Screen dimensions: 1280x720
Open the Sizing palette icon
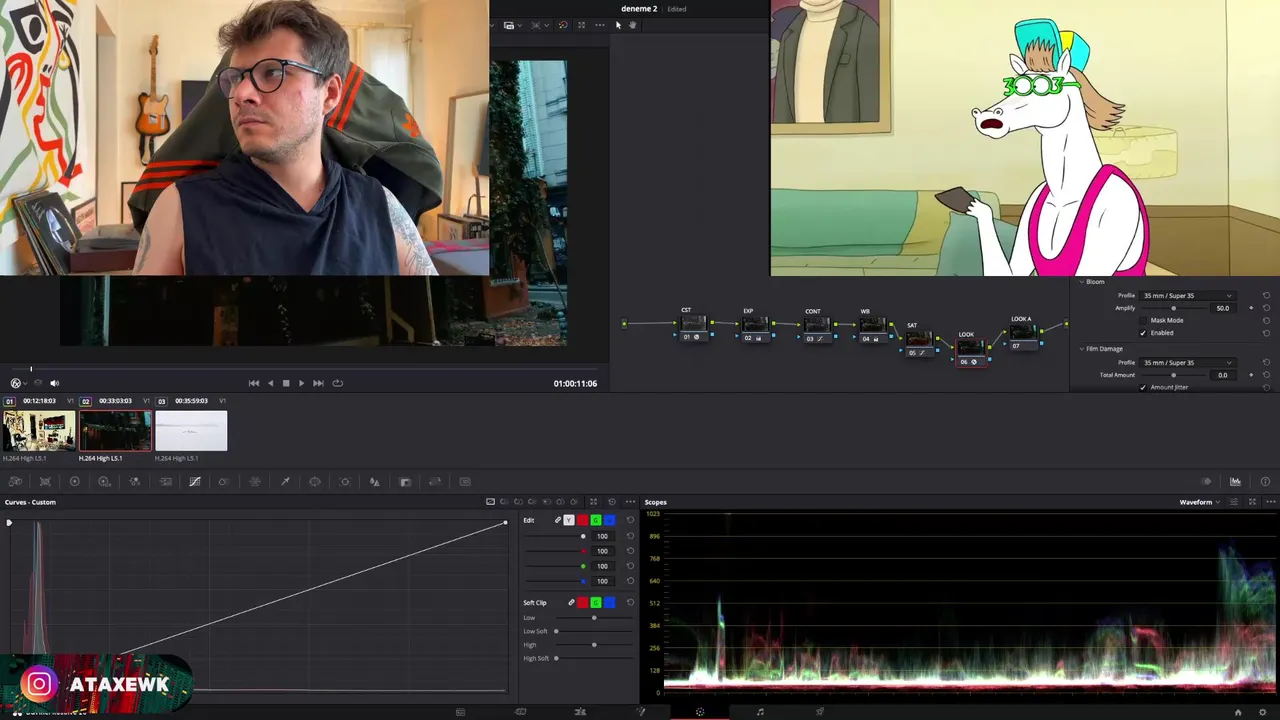(435, 482)
